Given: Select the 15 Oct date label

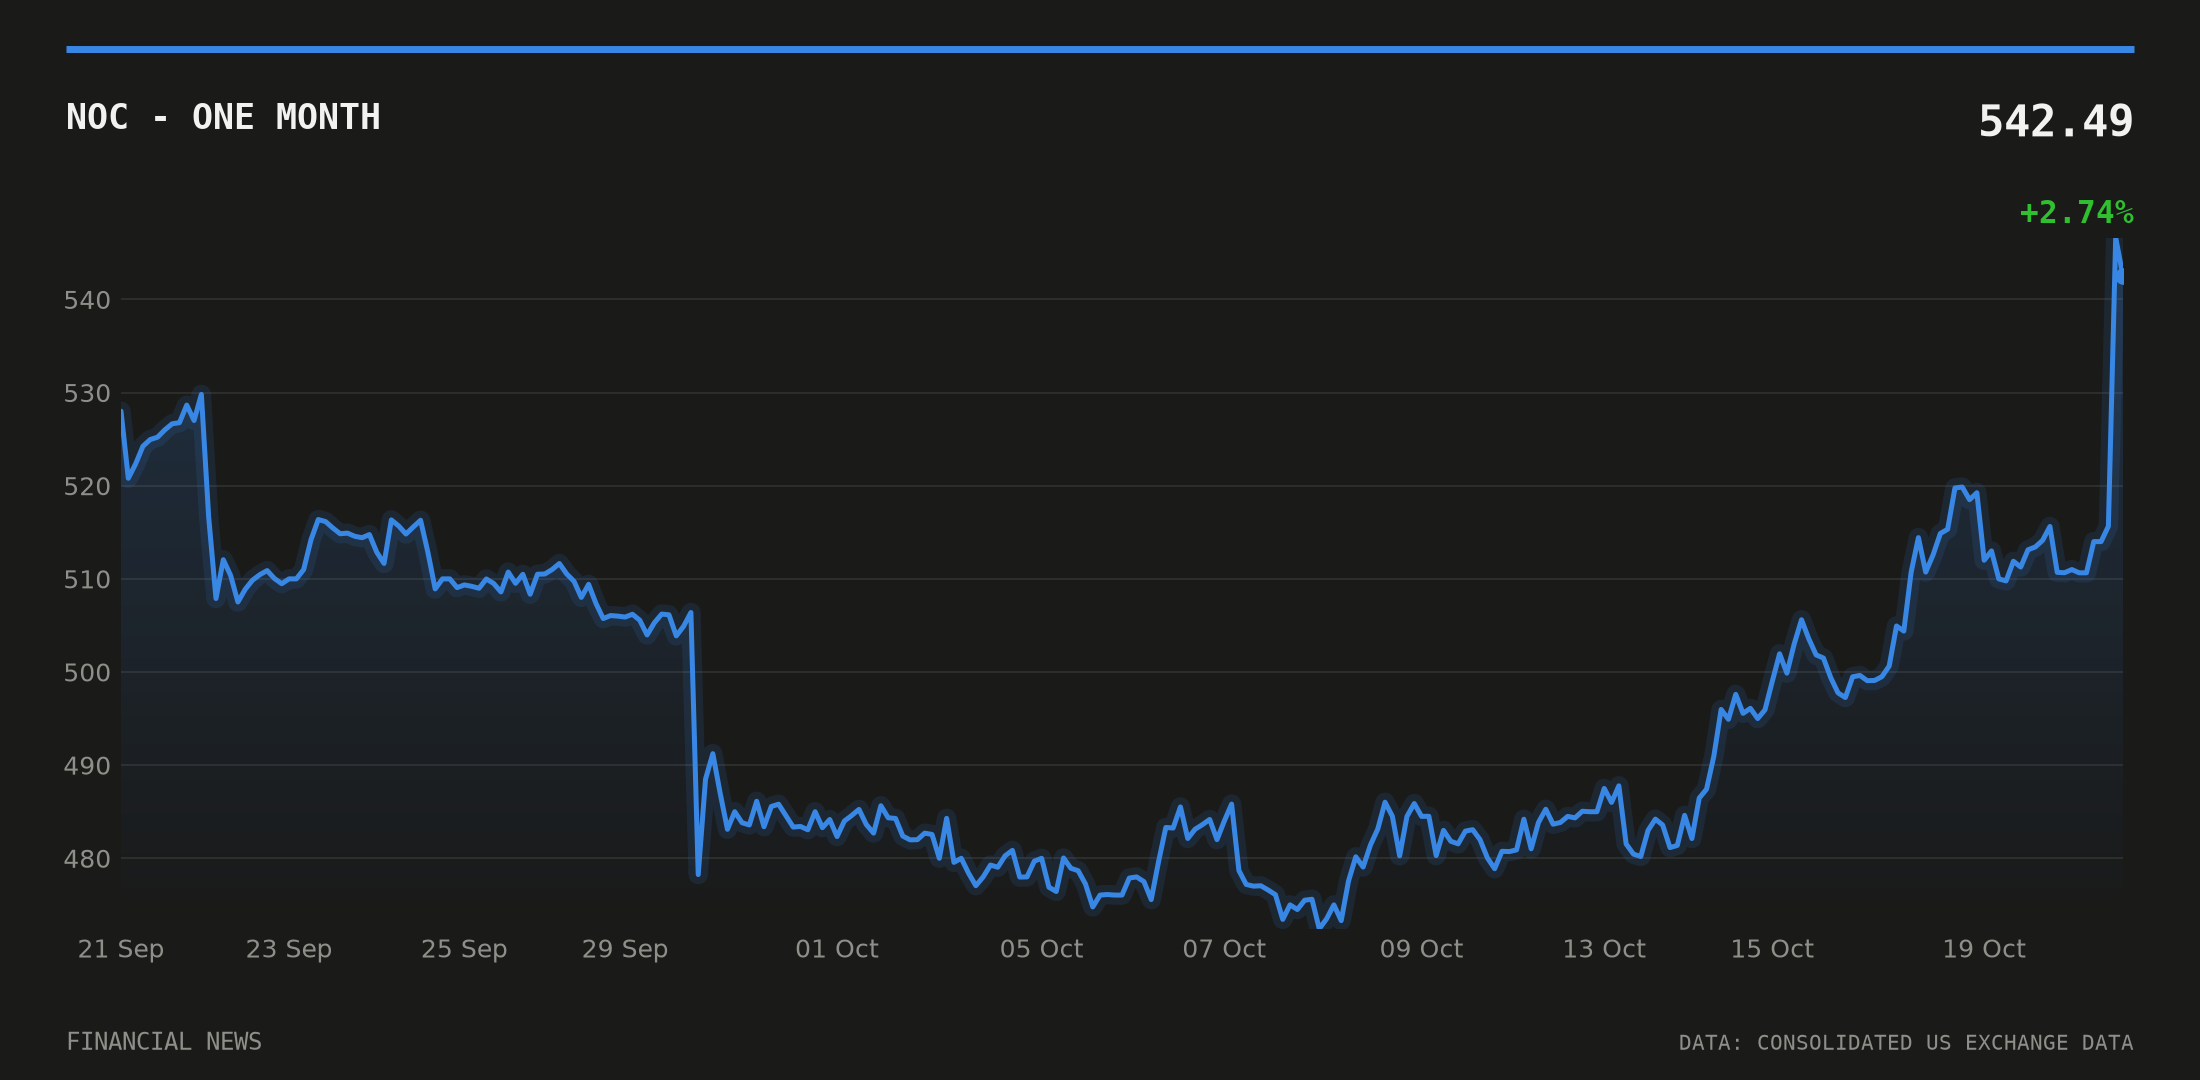Looking at the screenshot, I should [1772, 949].
